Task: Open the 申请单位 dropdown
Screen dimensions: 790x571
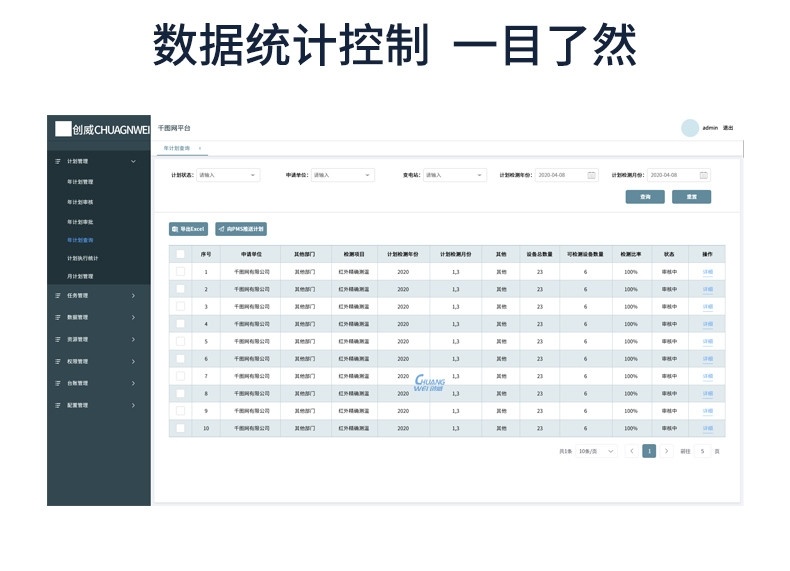Action: [343, 175]
